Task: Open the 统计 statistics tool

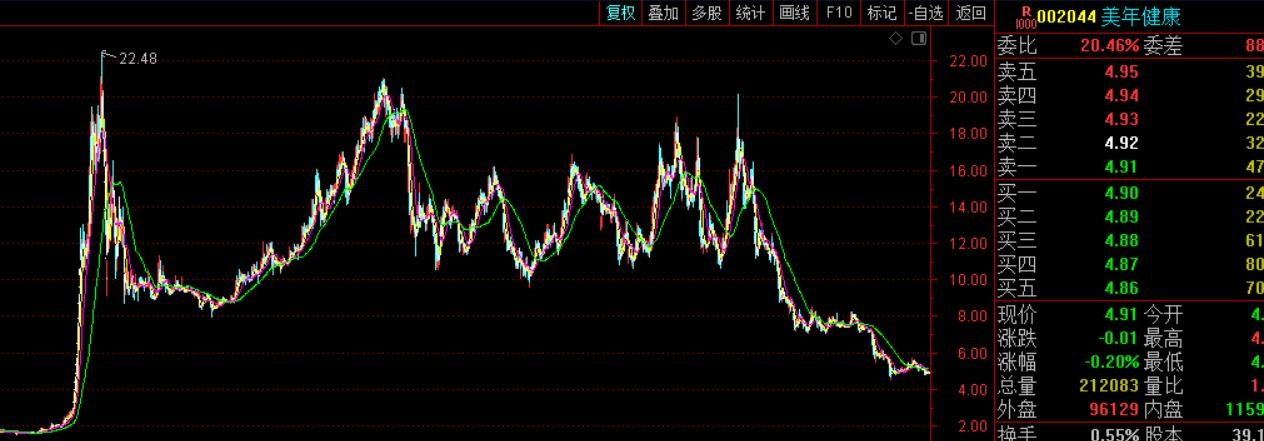Action: 750,13
